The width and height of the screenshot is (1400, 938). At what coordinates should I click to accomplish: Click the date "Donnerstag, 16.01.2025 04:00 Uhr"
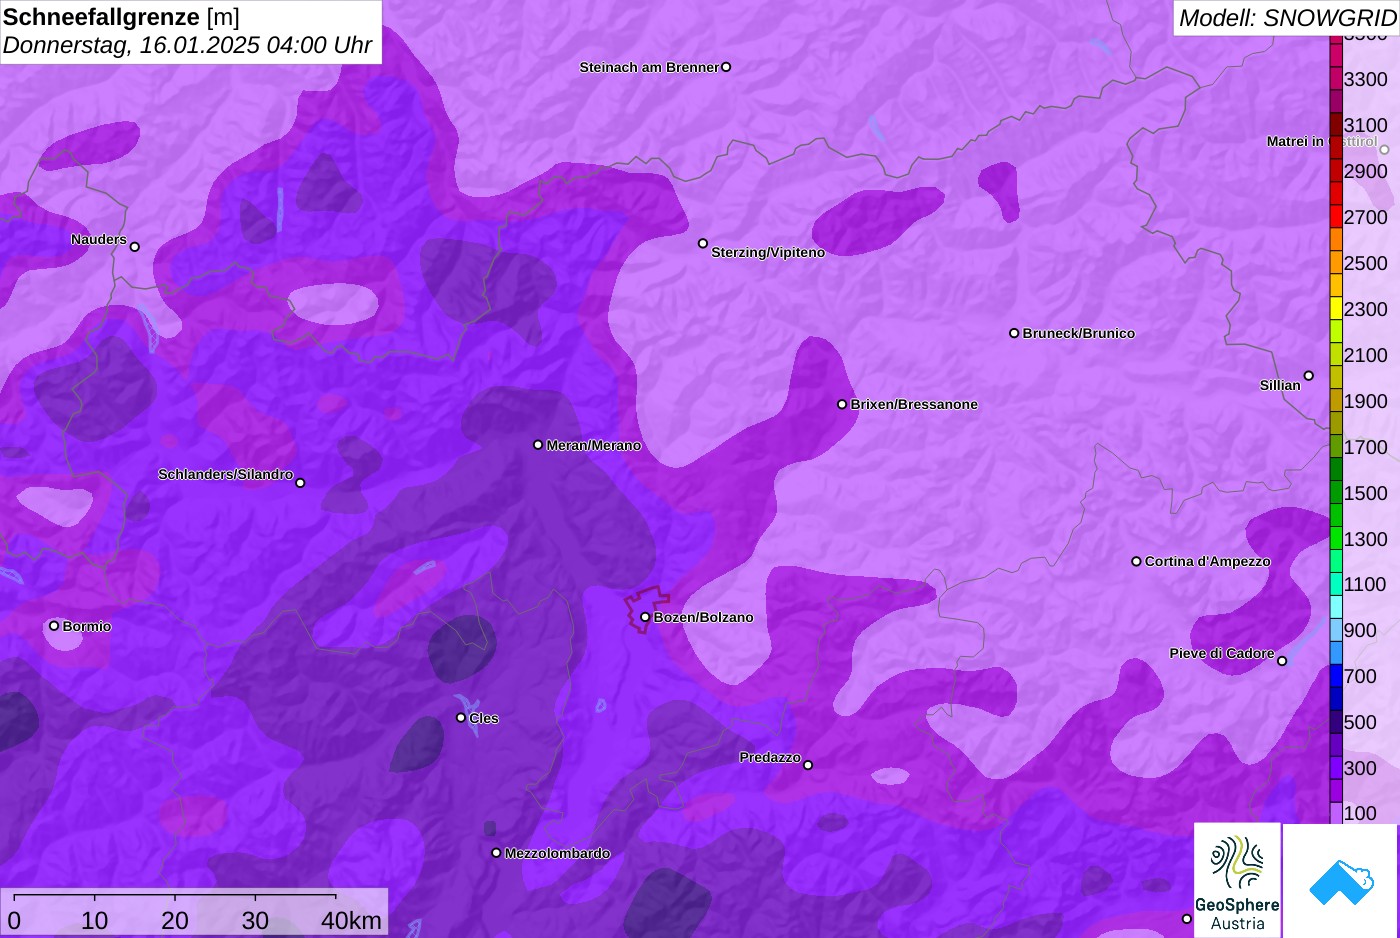point(187,45)
